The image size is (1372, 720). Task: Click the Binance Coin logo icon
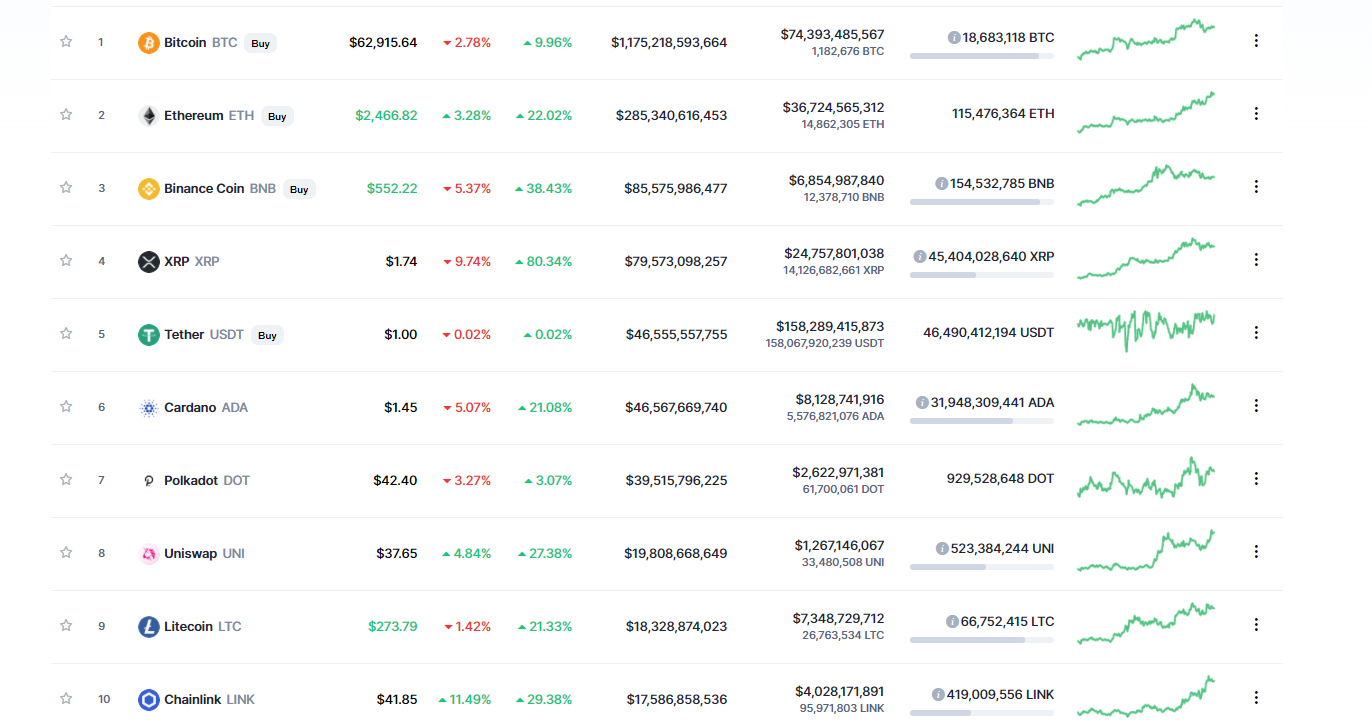tap(148, 189)
